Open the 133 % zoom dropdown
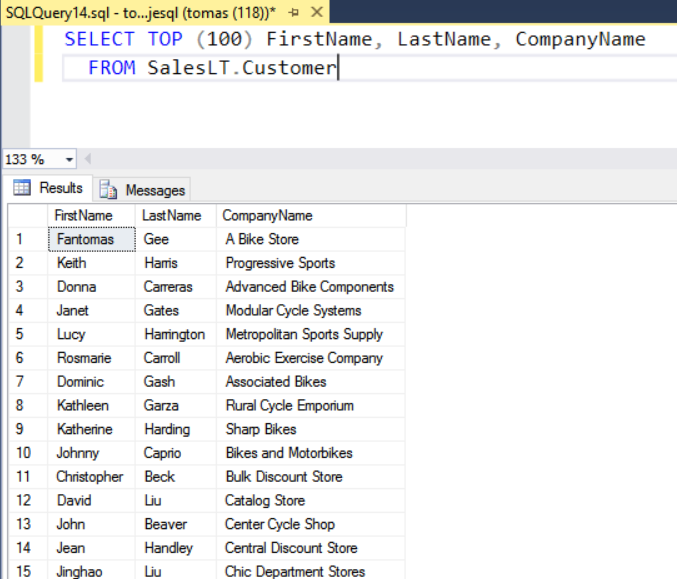The height and width of the screenshot is (579, 677). click(x=69, y=160)
